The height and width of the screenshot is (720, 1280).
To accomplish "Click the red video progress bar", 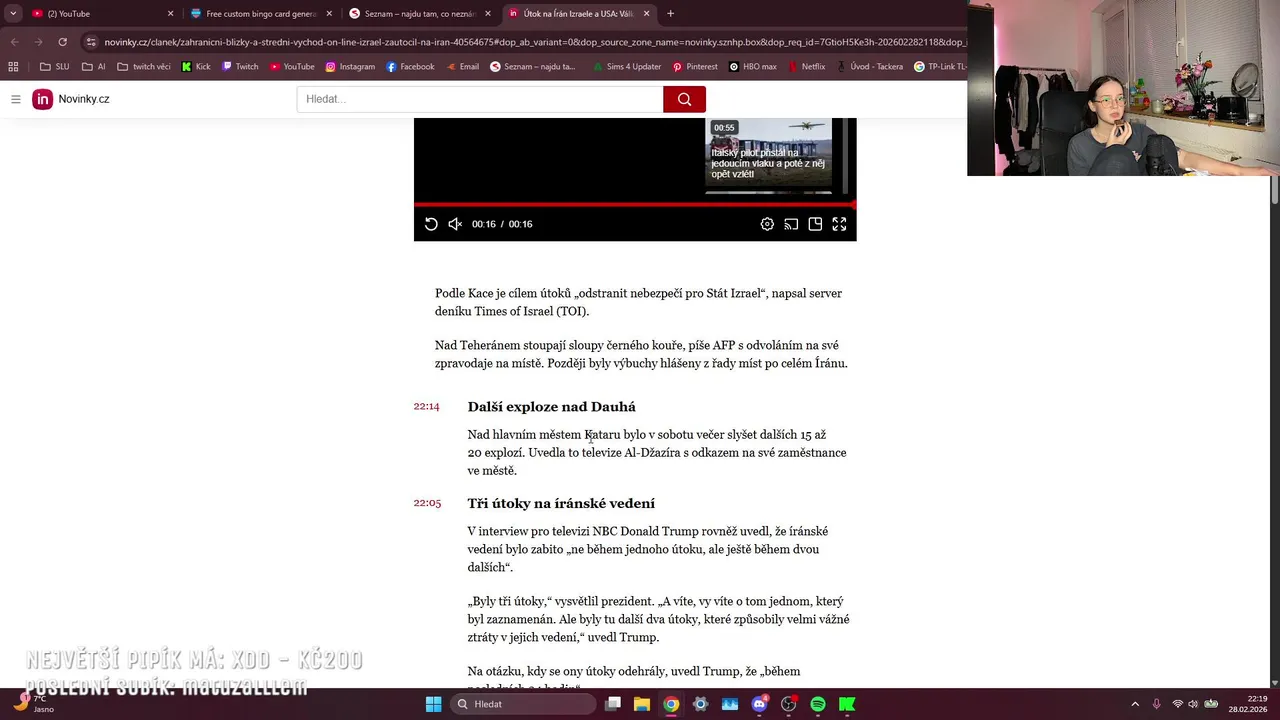I will [x=635, y=204].
